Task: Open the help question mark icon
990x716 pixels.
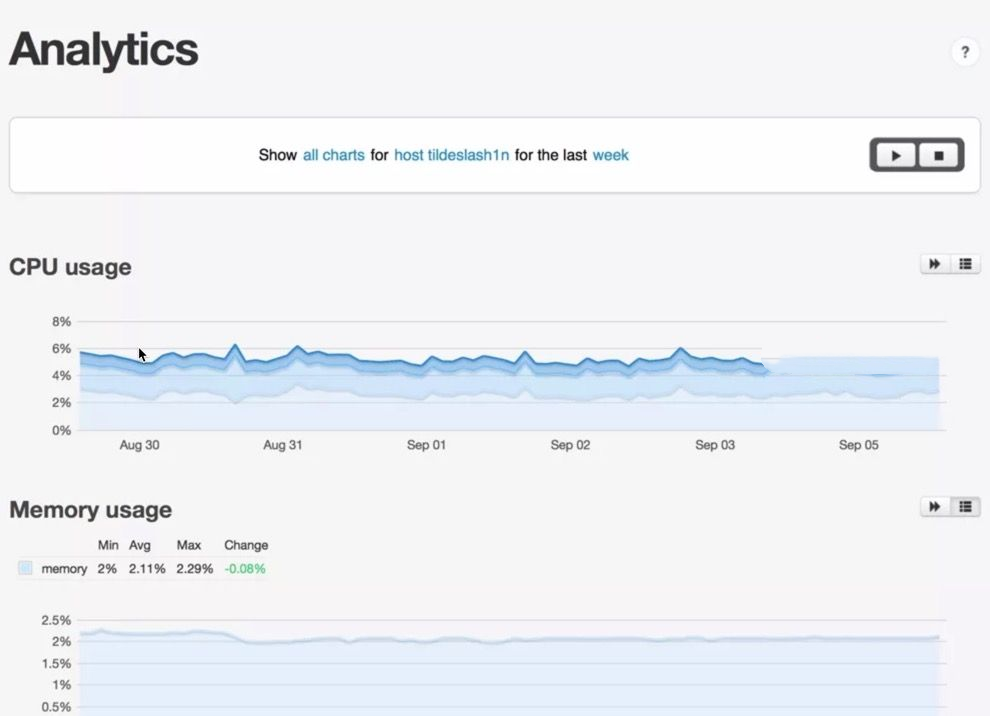Action: click(964, 53)
